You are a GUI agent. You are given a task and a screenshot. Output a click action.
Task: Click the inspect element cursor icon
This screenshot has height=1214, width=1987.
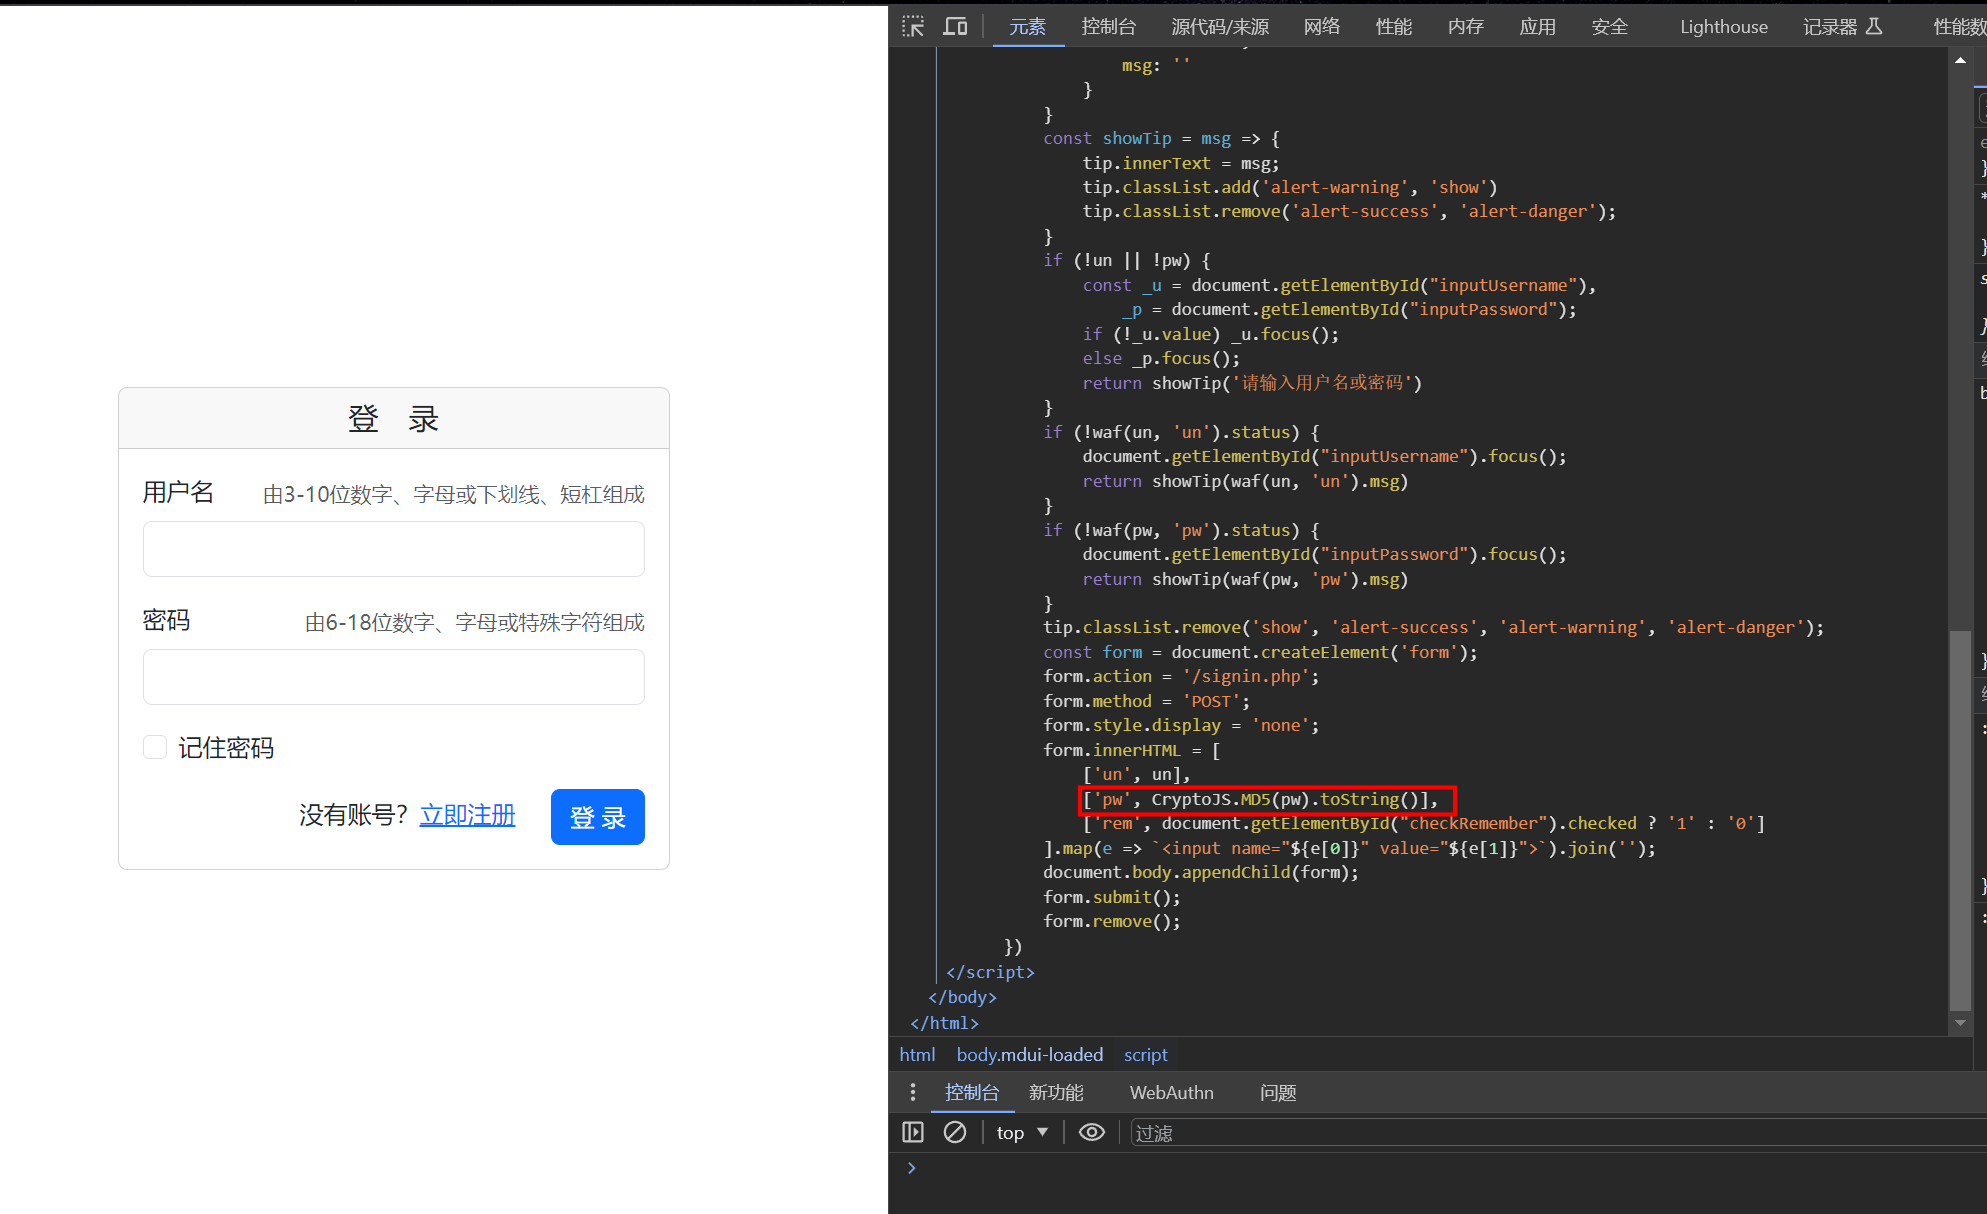tap(913, 20)
